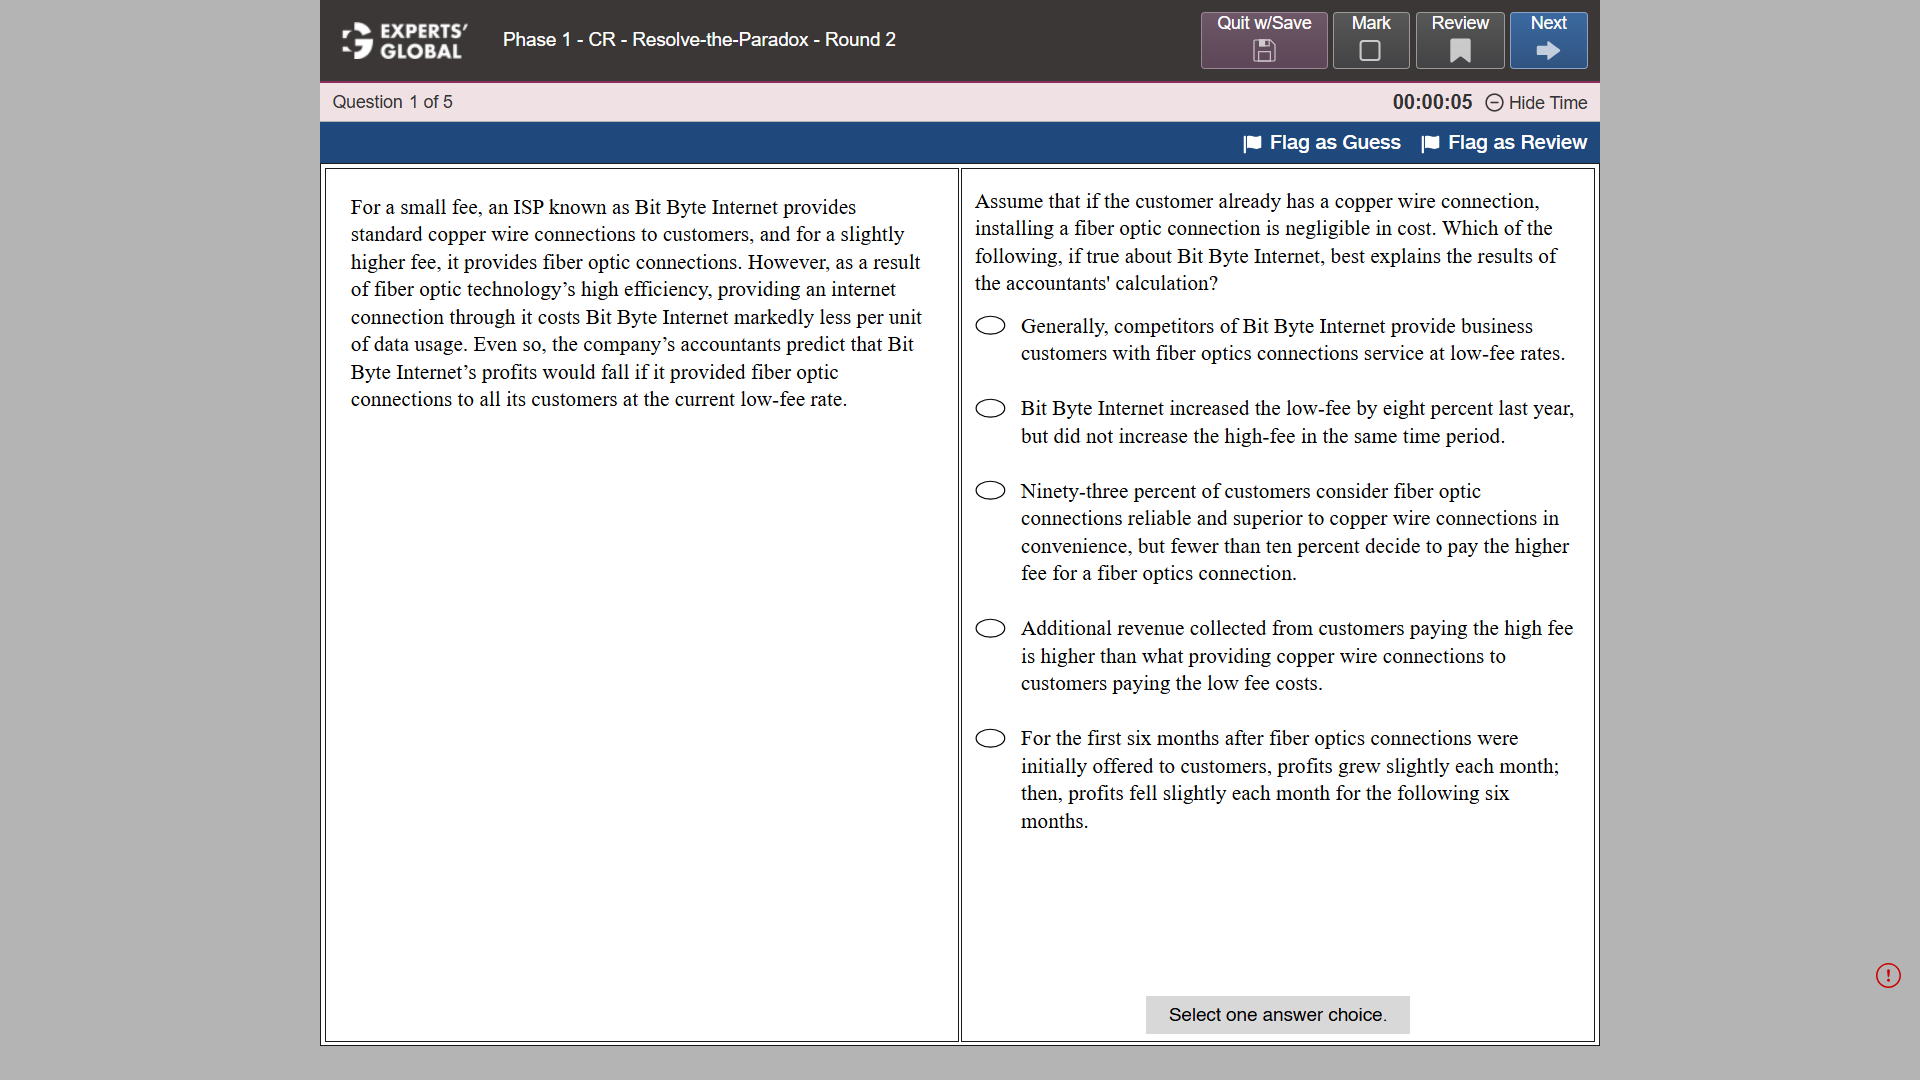Click the red alert icon bottom right
The image size is (1920, 1080).
pos(1889,975)
